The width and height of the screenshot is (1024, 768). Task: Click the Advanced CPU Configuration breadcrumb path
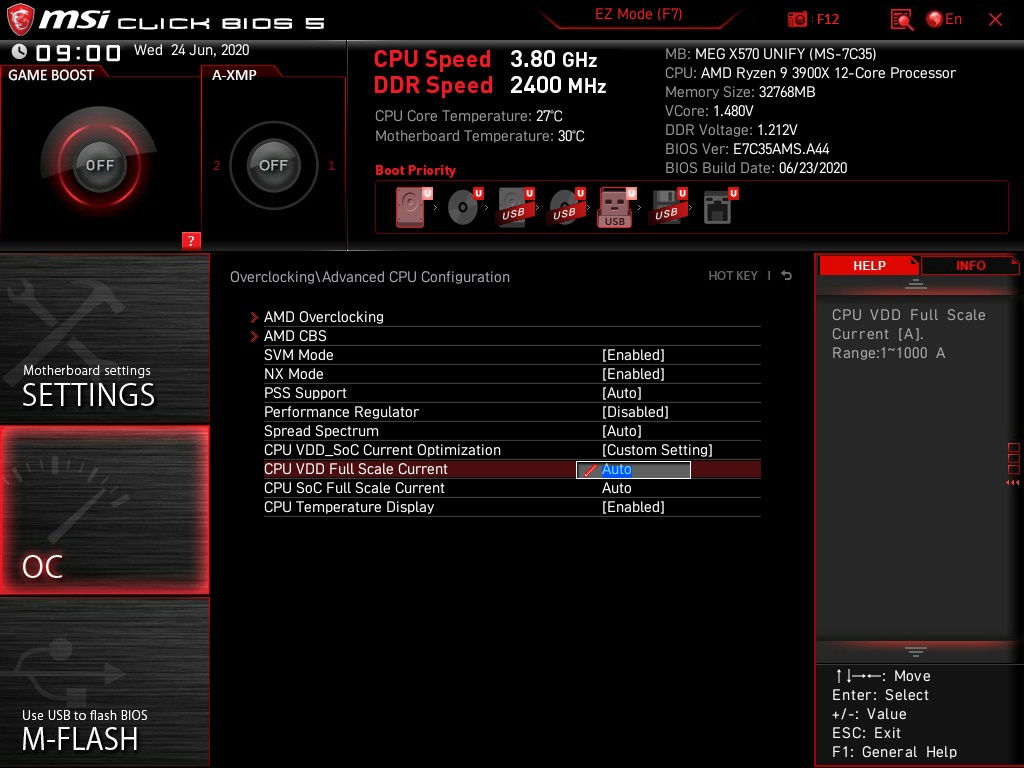tap(370, 277)
